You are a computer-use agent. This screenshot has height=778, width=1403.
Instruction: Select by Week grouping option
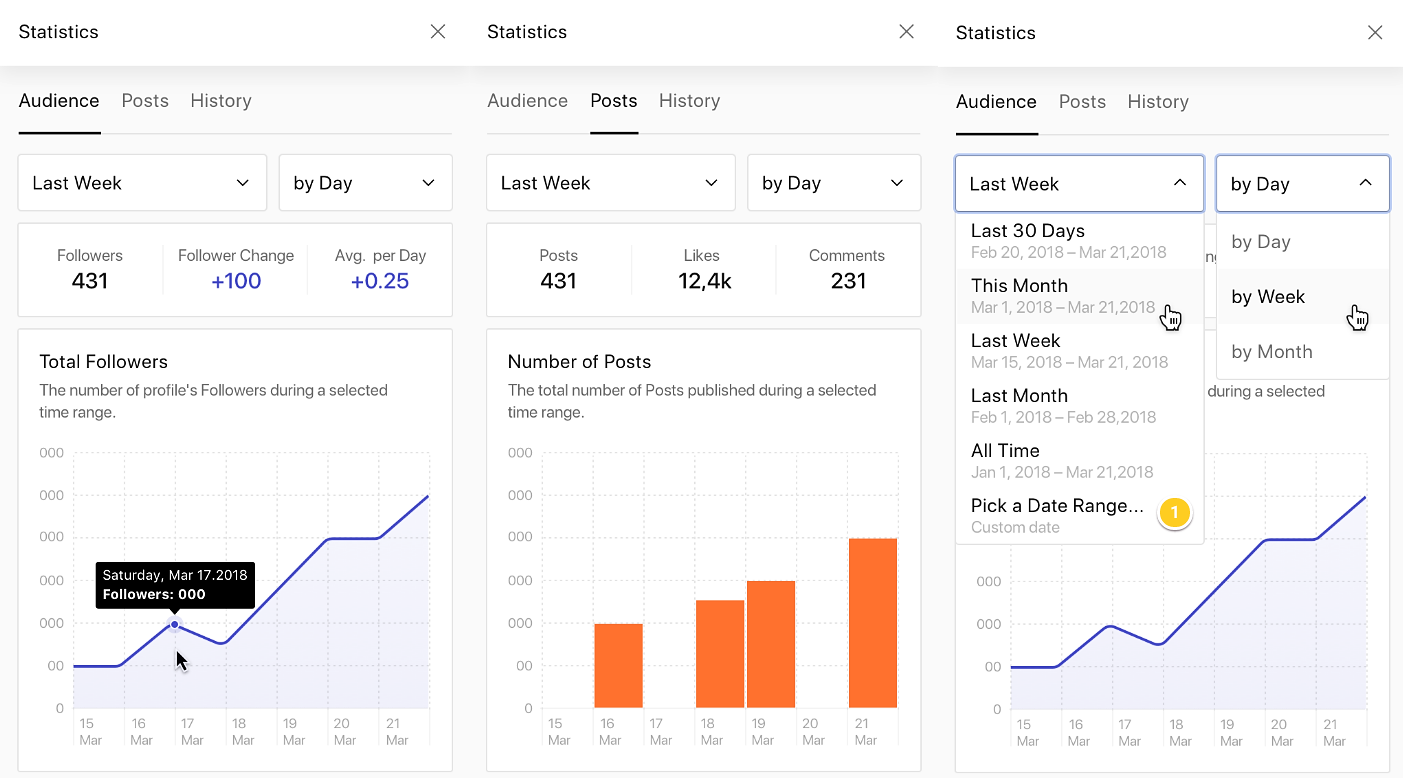1303,297
